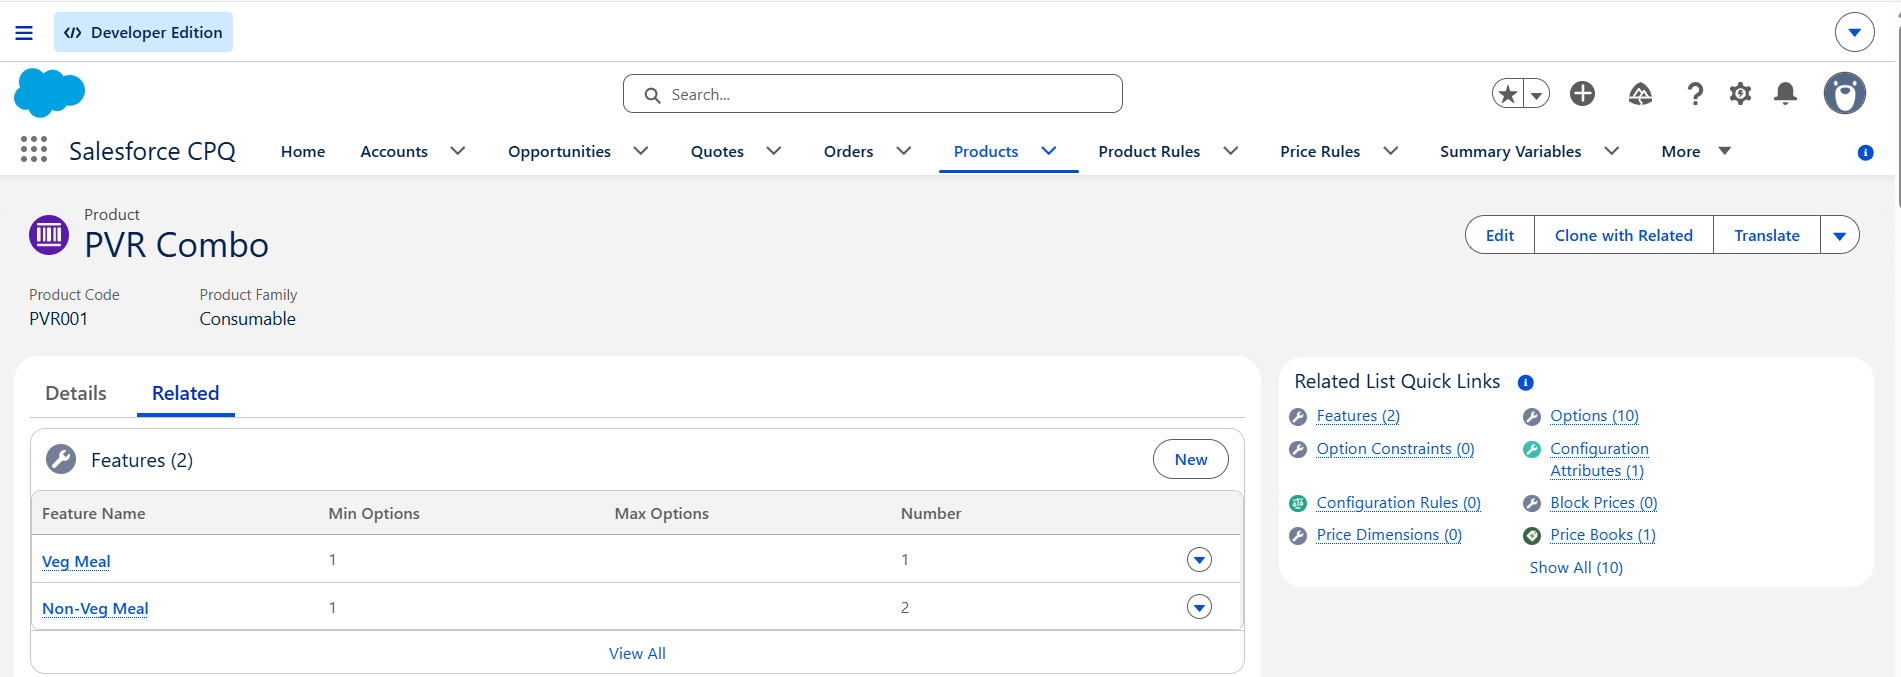This screenshot has width=1901, height=677.
Task: Open the Price Rules tab
Action: click(x=1320, y=151)
